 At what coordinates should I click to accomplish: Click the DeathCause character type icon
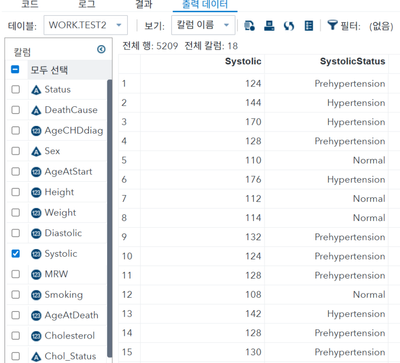(36, 110)
